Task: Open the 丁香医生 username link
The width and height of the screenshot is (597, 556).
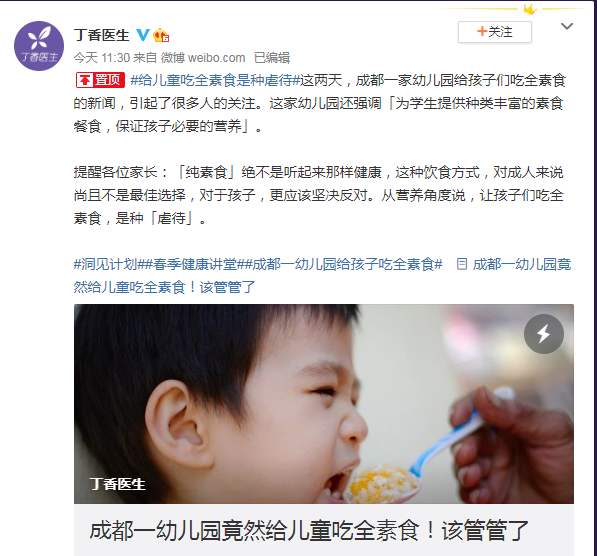Action: 101,35
